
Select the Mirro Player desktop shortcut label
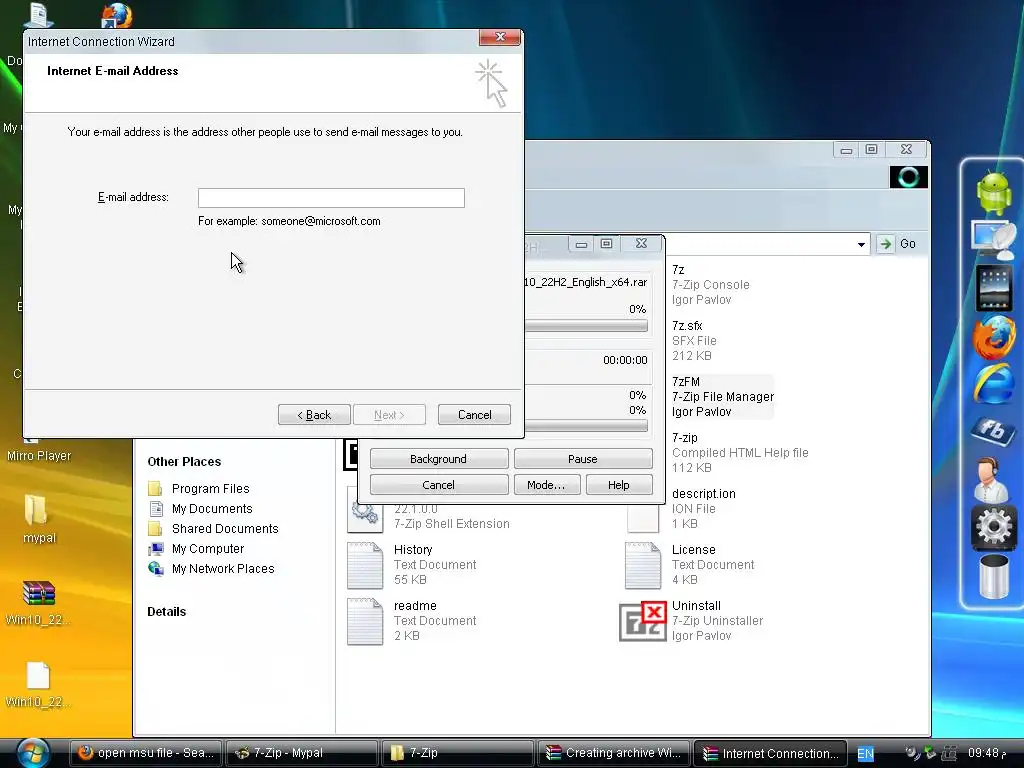(39, 456)
